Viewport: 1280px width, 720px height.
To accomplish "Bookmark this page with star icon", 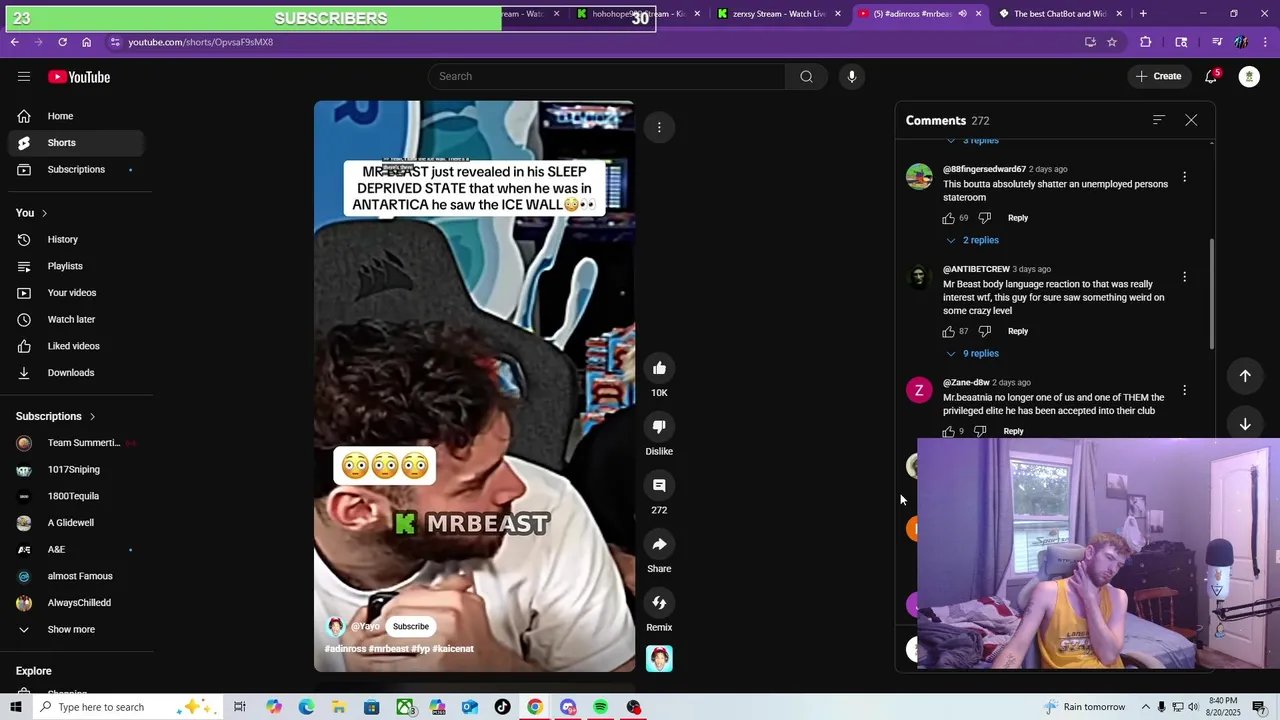I will 1112,42.
